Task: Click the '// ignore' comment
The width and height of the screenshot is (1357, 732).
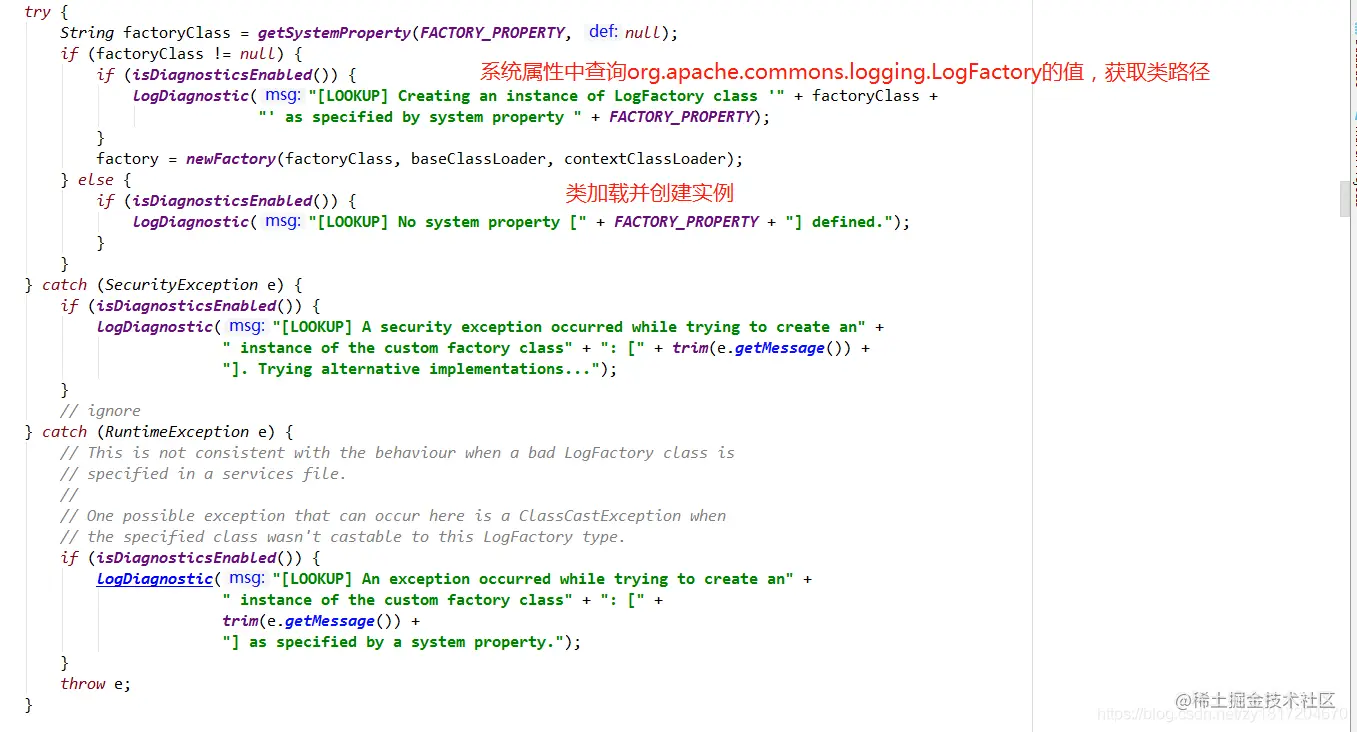Action: [100, 411]
